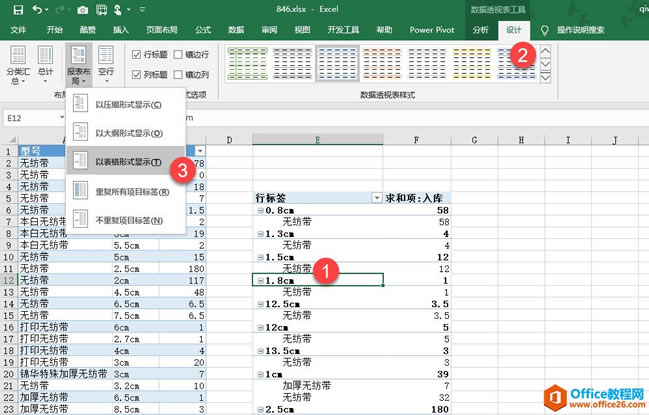Toggle the 行标题 row headers checkbox

click(x=136, y=54)
